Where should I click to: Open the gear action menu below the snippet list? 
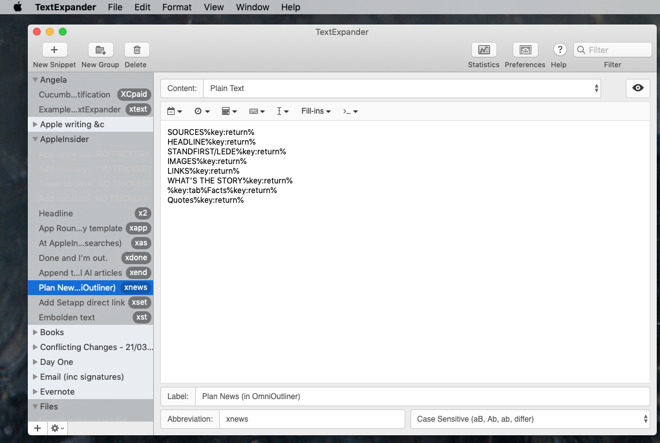pos(57,428)
